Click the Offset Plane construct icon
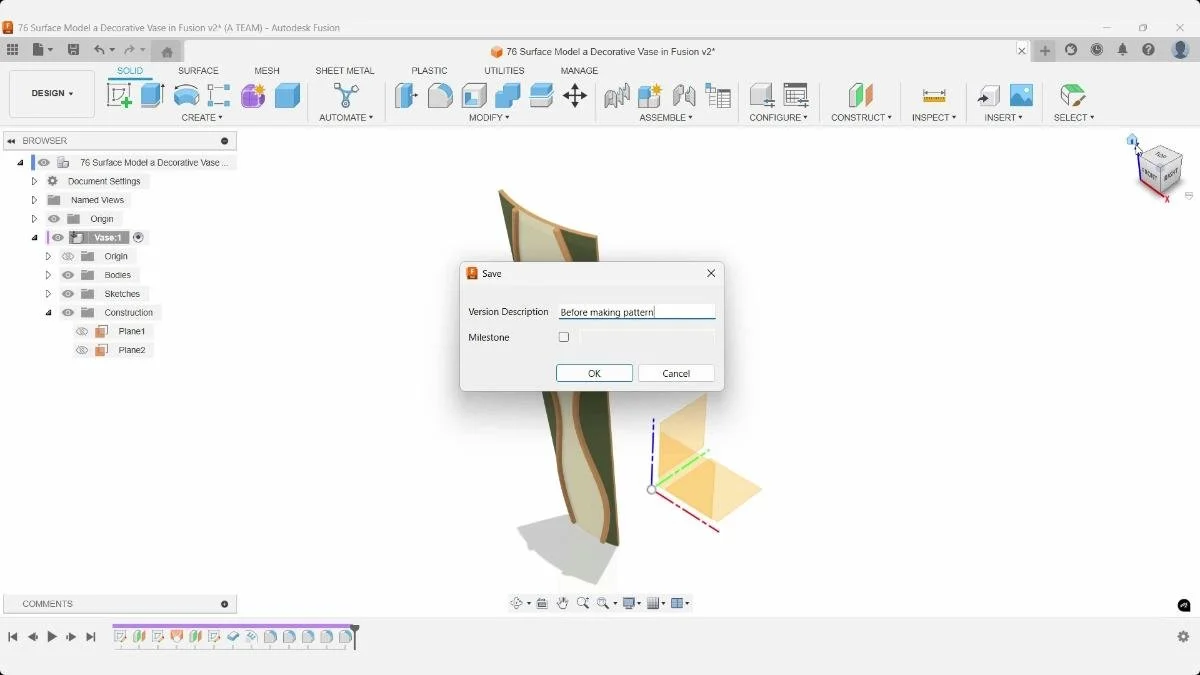Image resolution: width=1200 pixels, height=675 pixels. 861,95
